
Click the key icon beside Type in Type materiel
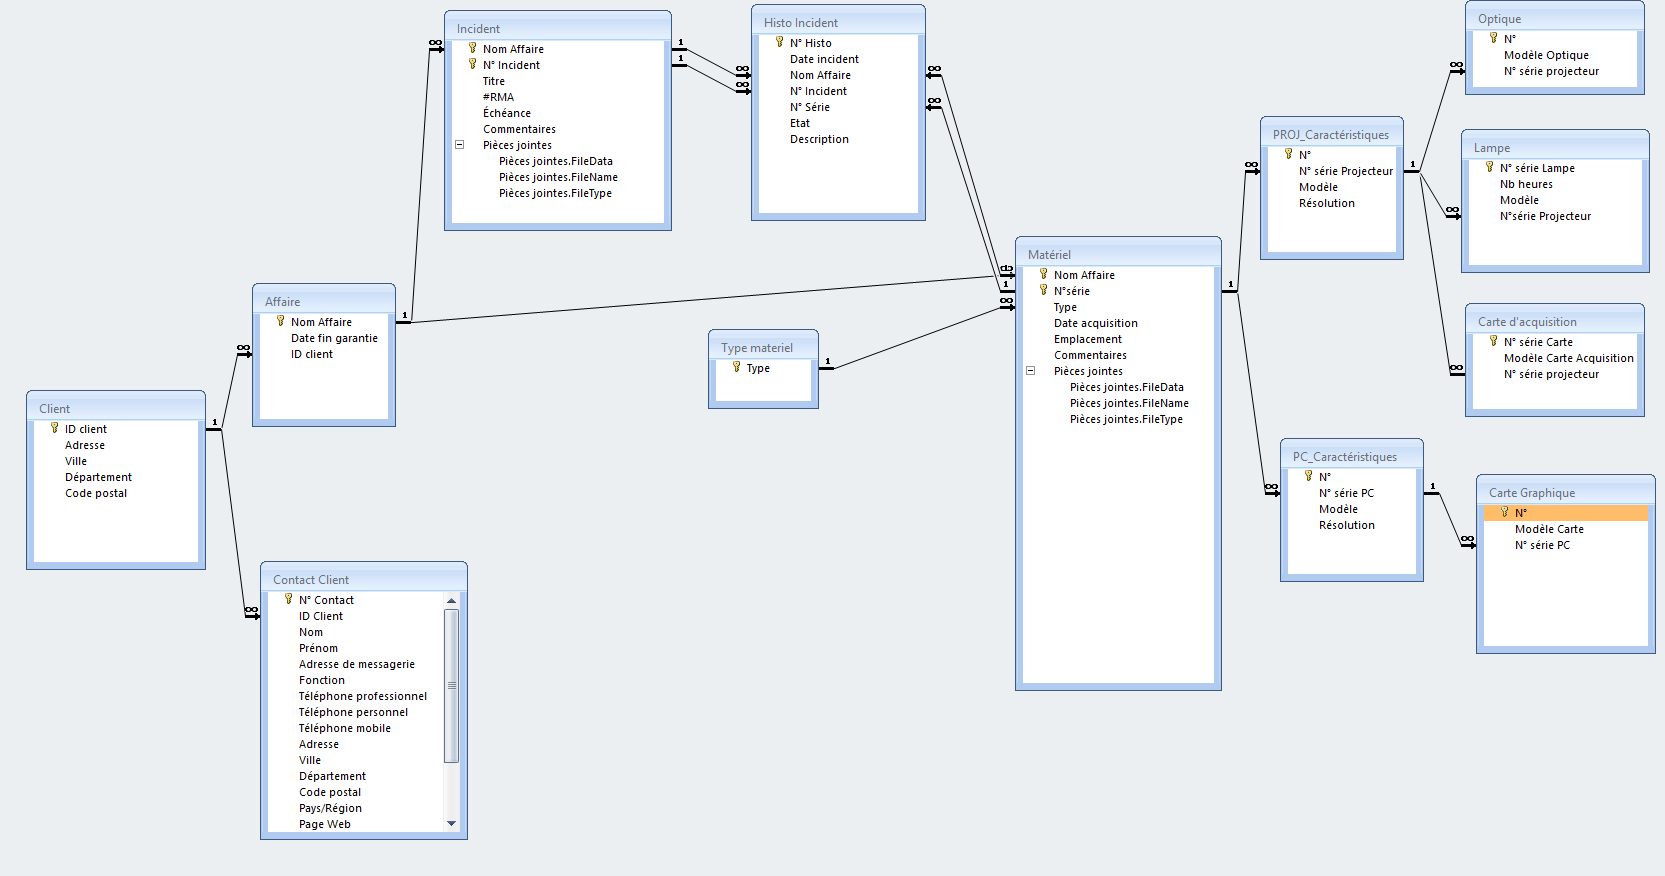click(x=736, y=367)
